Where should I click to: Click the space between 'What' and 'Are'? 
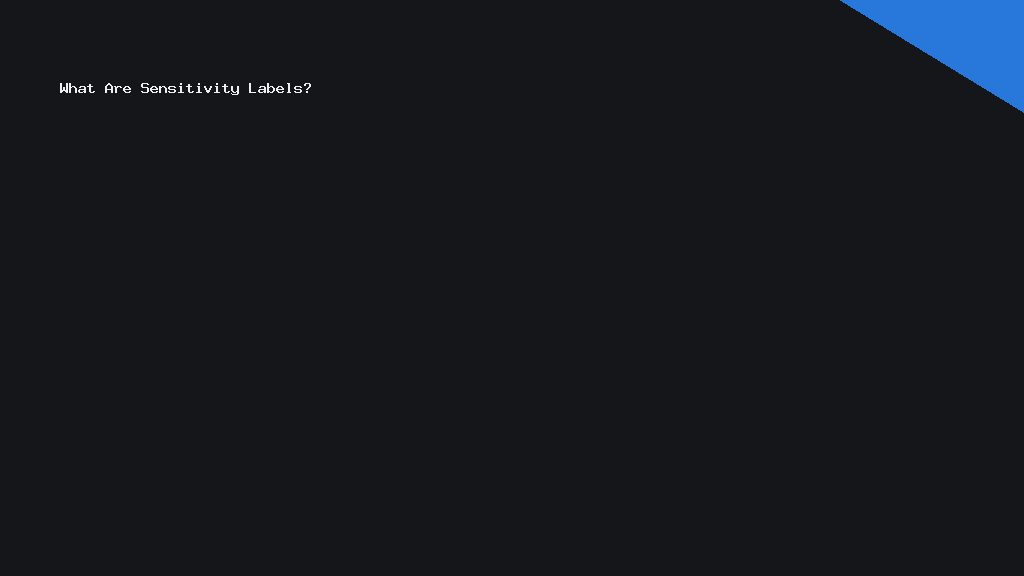coord(100,88)
